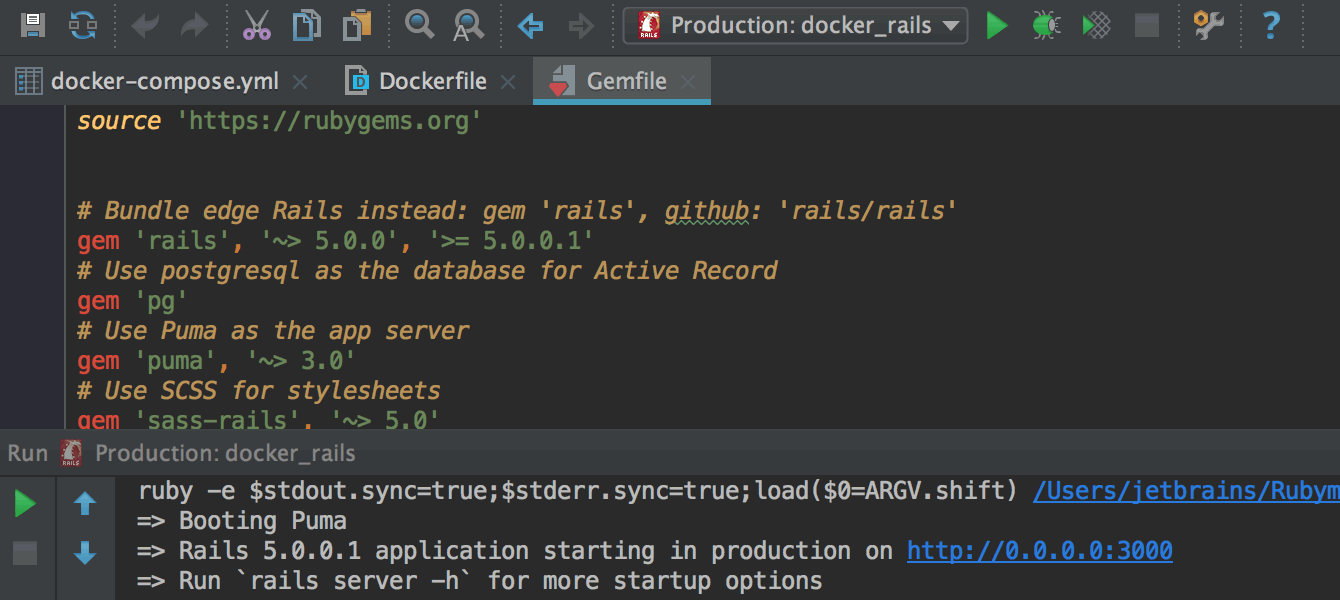Click the Undo arrow icon
Screen dimensions: 1340x600
pyautogui.click(x=146, y=25)
